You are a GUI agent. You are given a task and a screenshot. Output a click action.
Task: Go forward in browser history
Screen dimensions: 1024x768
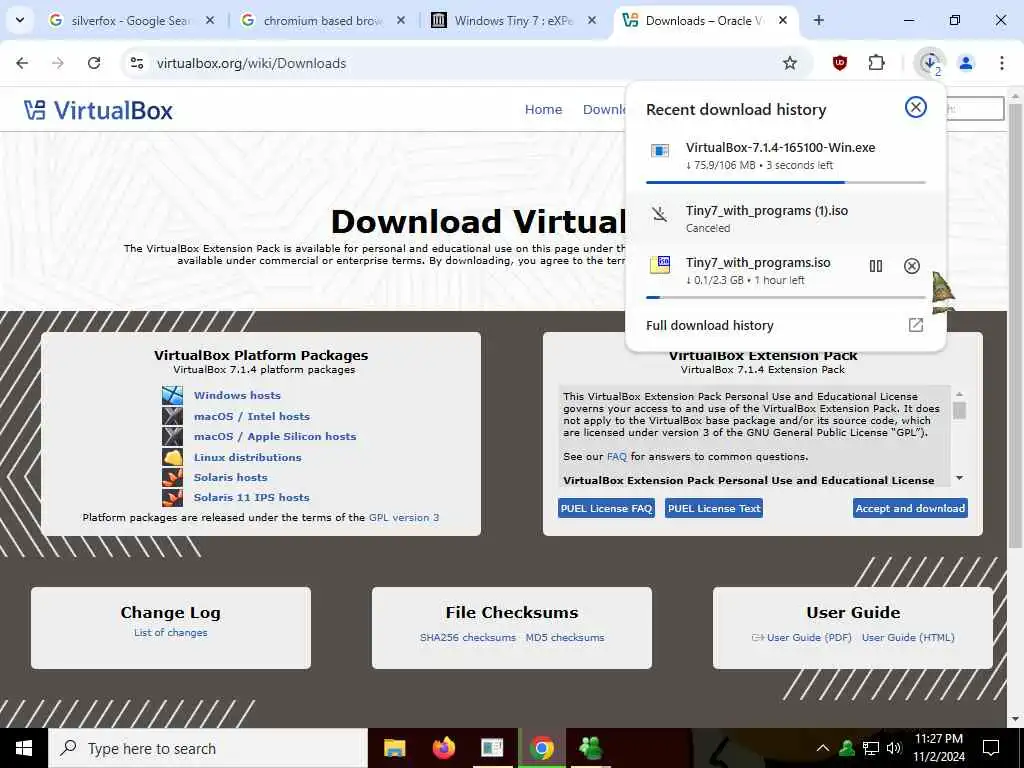pos(58,63)
